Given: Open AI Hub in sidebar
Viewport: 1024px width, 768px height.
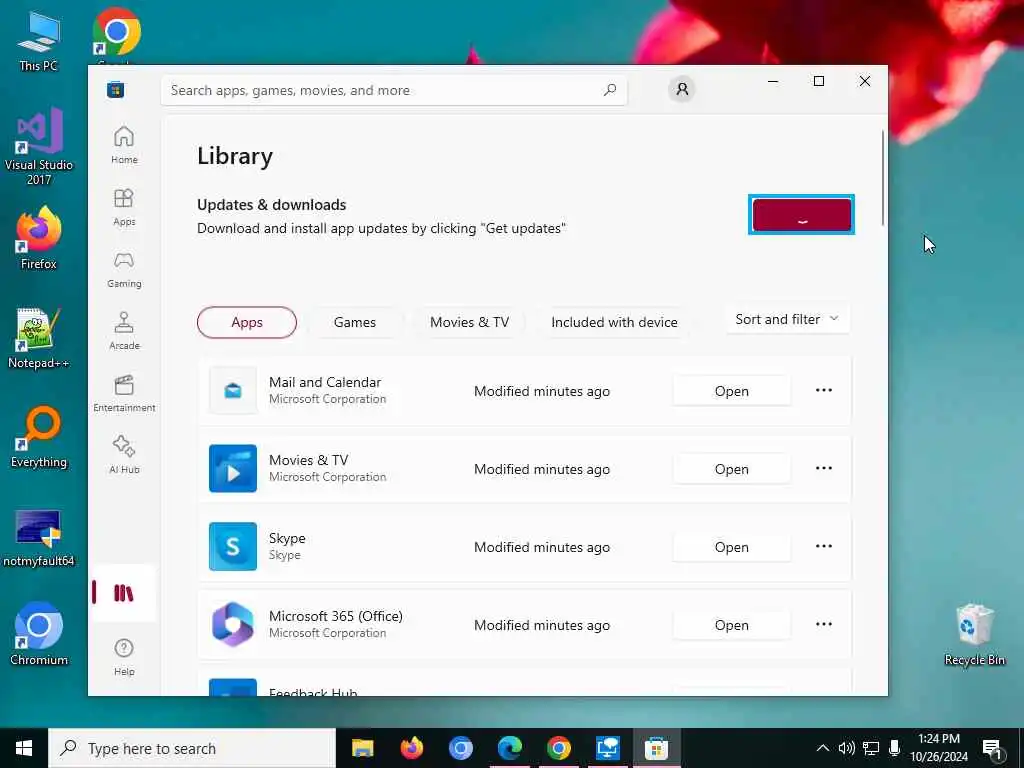Looking at the screenshot, I should [x=124, y=455].
